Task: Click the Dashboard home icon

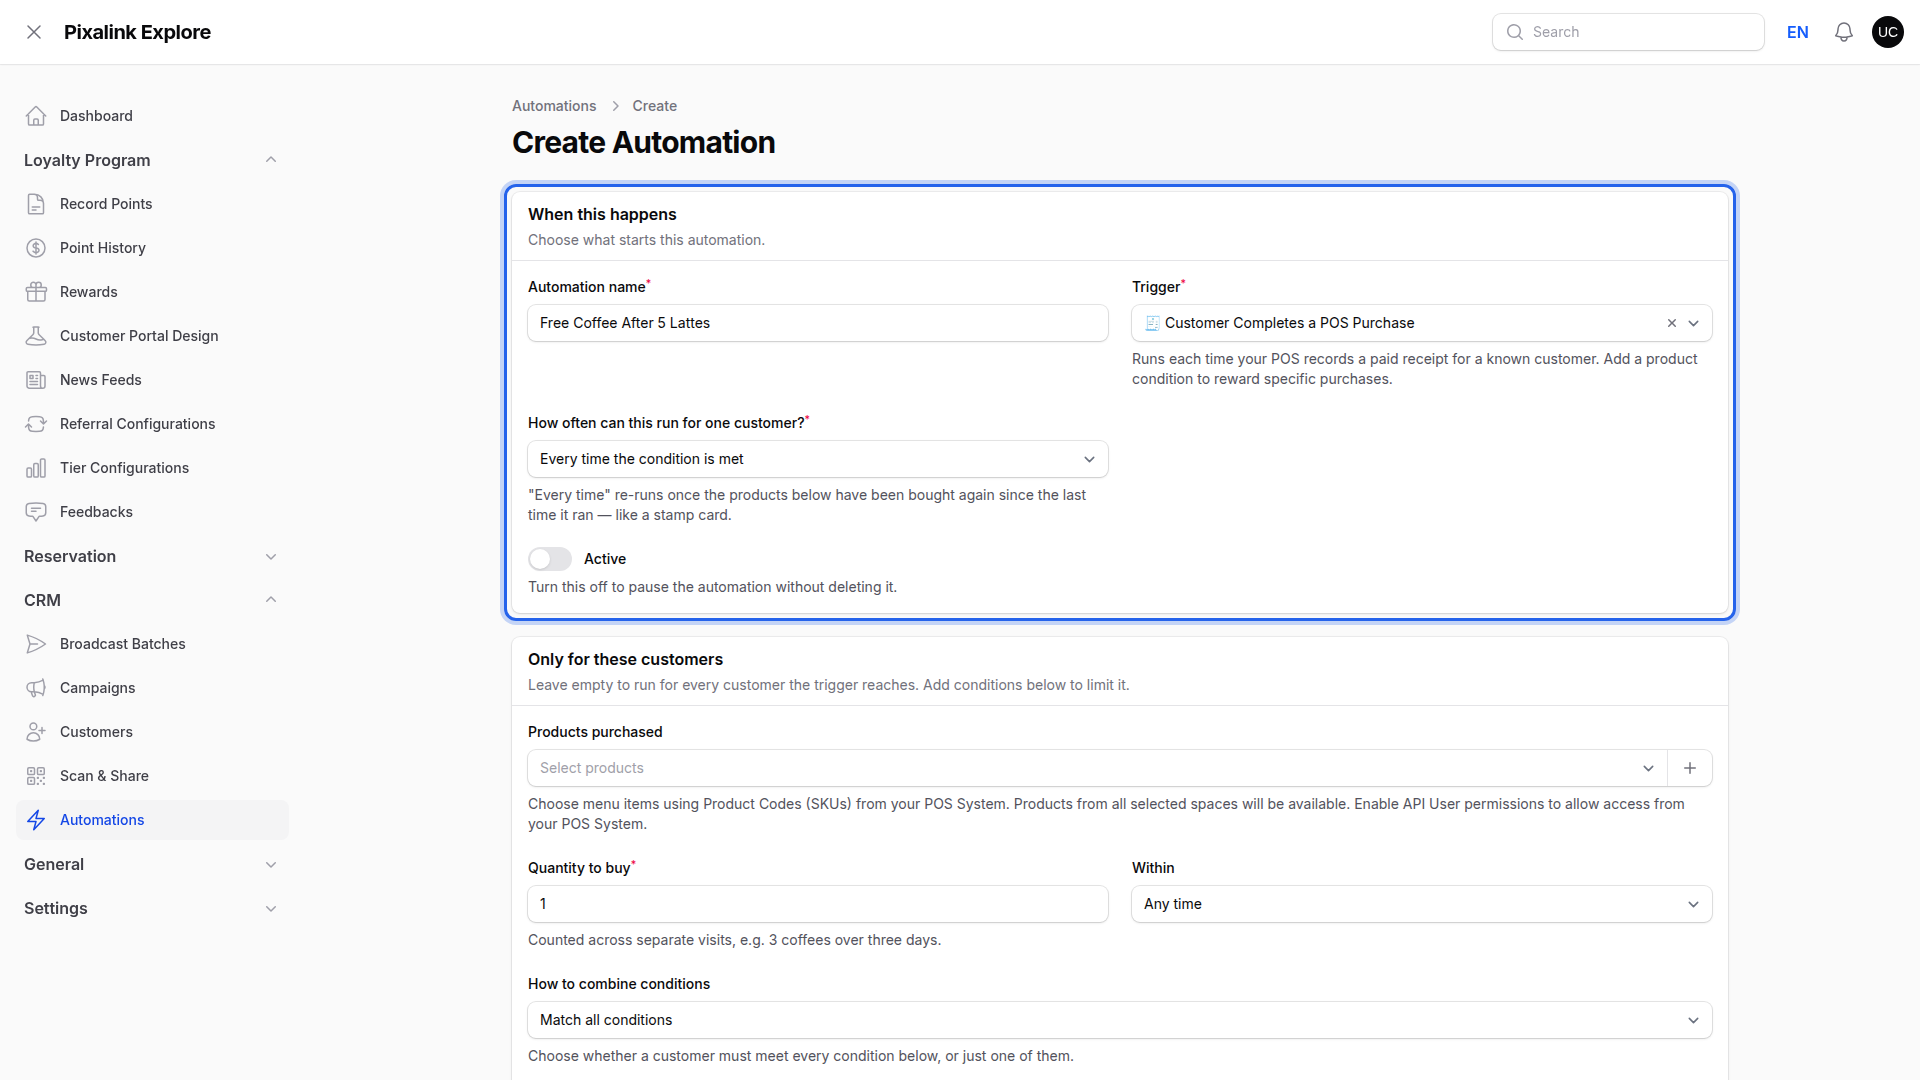Action: click(x=36, y=116)
